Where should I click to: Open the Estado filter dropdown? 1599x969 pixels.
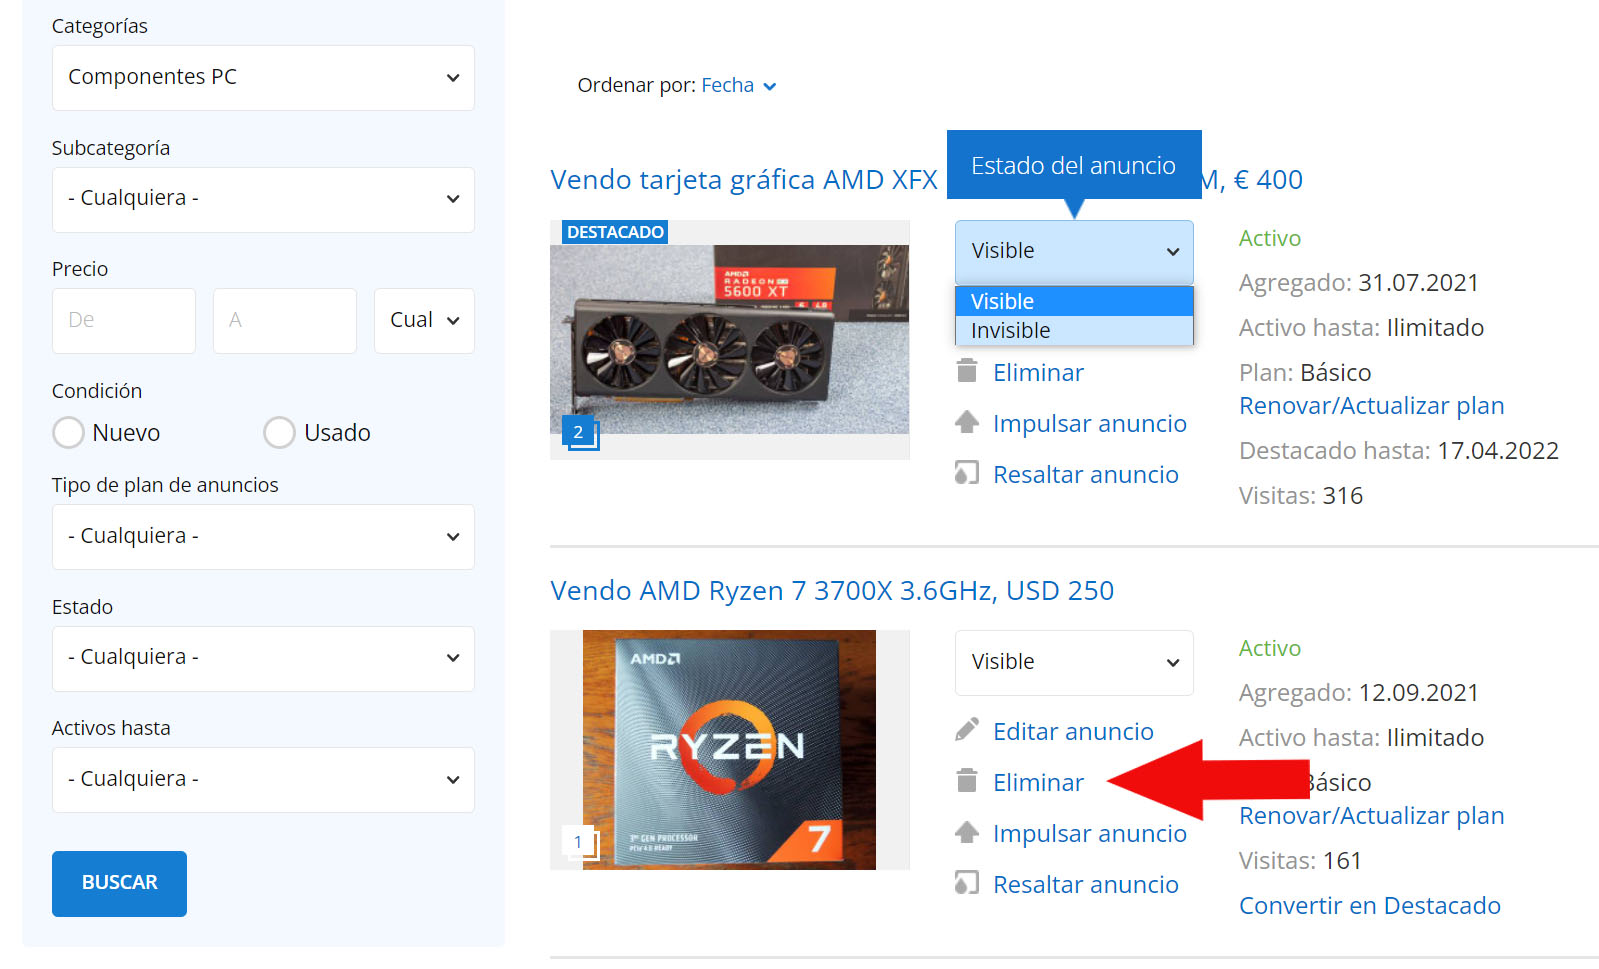click(x=263, y=658)
